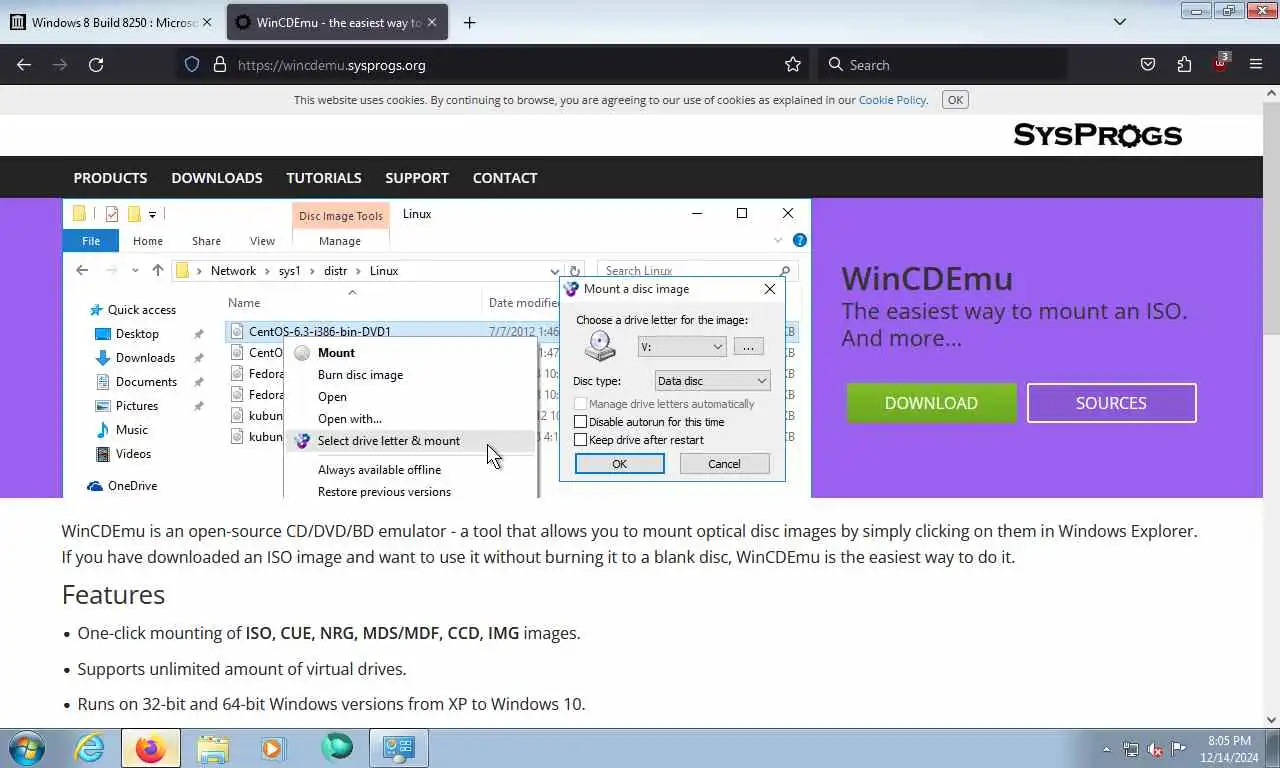Expand the Explorer ribbon chevron

pos(778,240)
